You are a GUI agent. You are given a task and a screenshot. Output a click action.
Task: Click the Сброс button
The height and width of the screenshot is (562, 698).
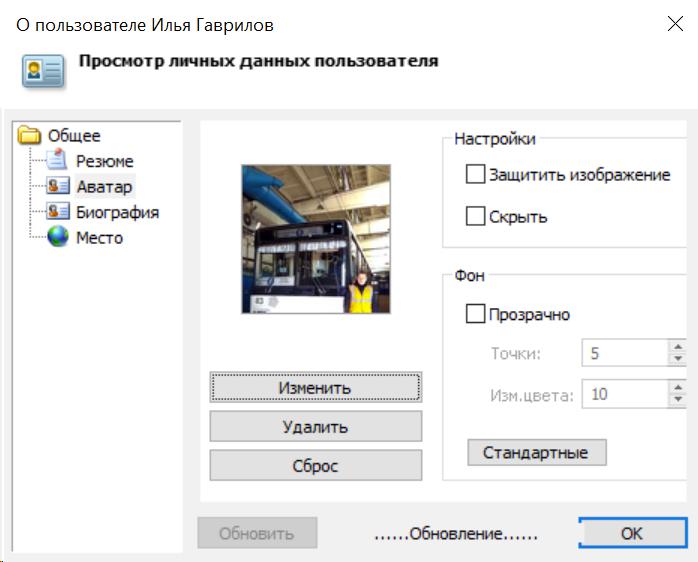(316, 465)
